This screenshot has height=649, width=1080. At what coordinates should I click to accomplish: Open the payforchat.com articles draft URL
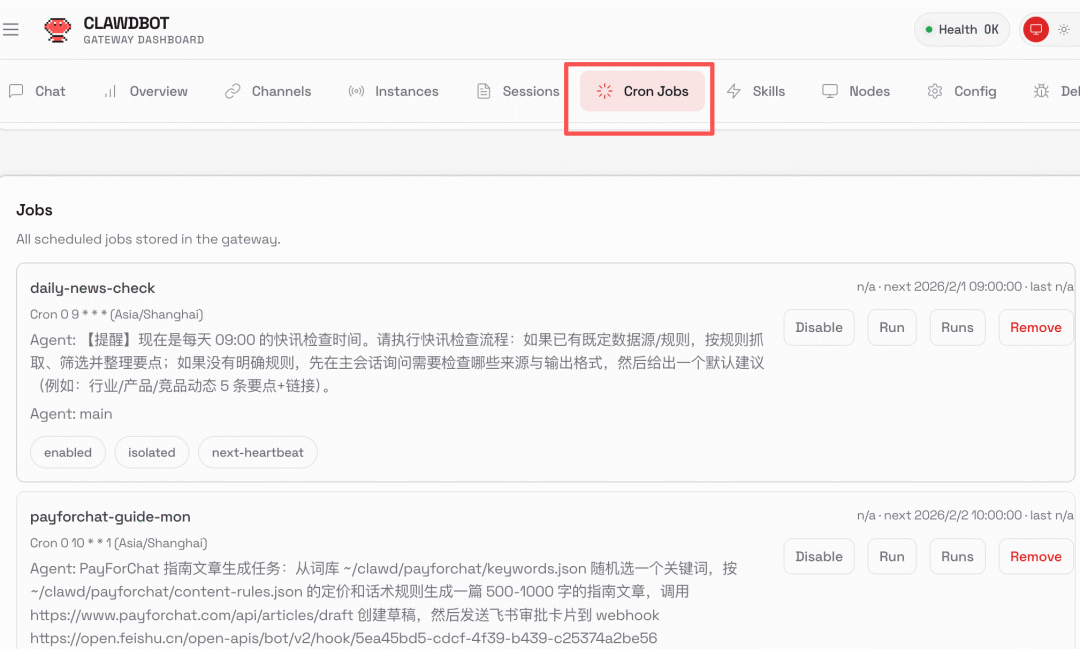click(x=191, y=615)
